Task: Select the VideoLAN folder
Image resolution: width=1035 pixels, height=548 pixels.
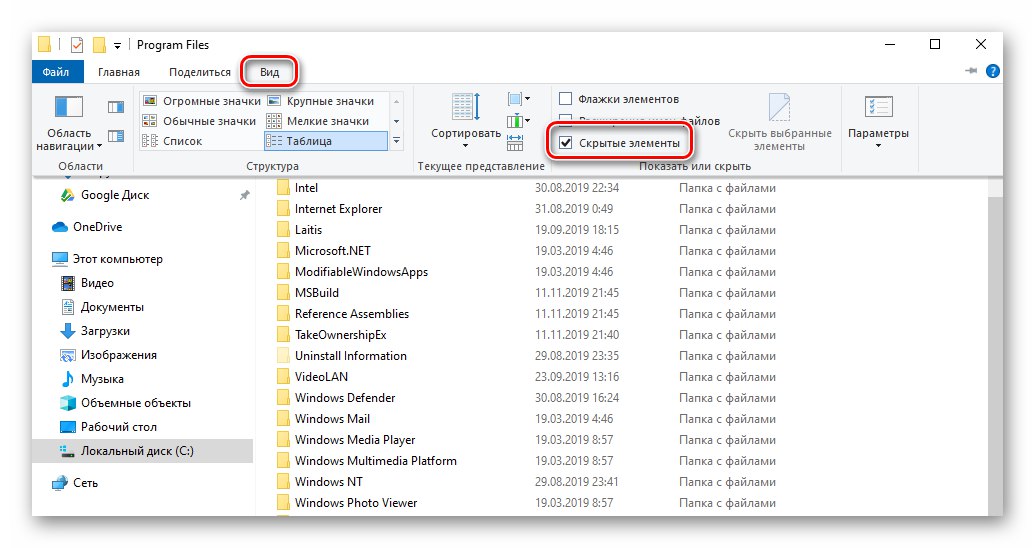Action: pyautogui.click(x=321, y=377)
